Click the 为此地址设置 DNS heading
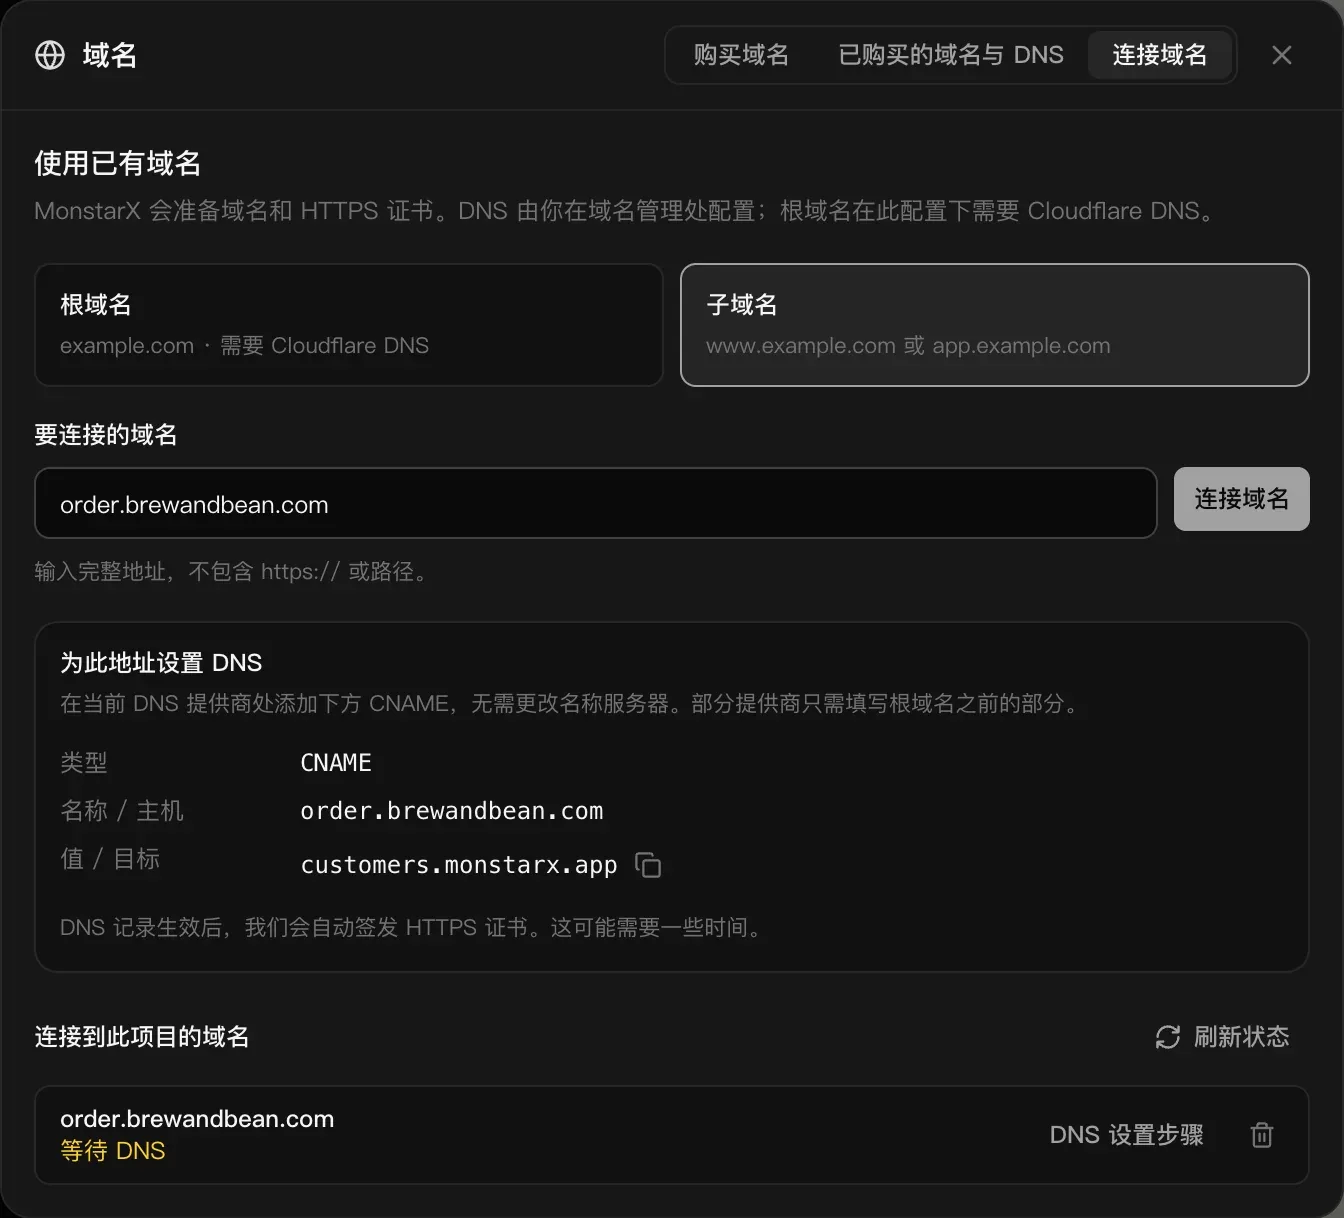The width and height of the screenshot is (1344, 1218). point(161,663)
